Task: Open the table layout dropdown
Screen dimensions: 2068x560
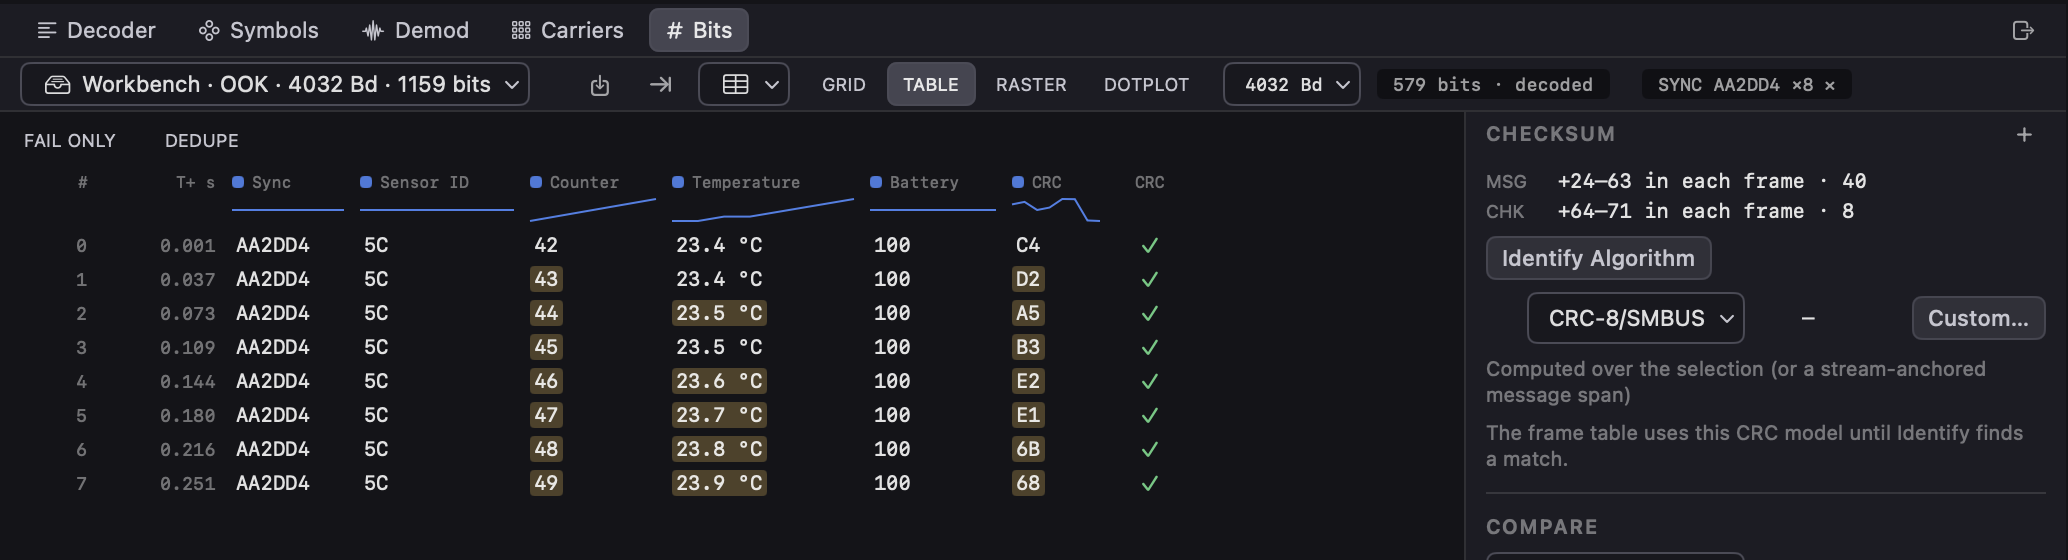Action: pos(744,84)
